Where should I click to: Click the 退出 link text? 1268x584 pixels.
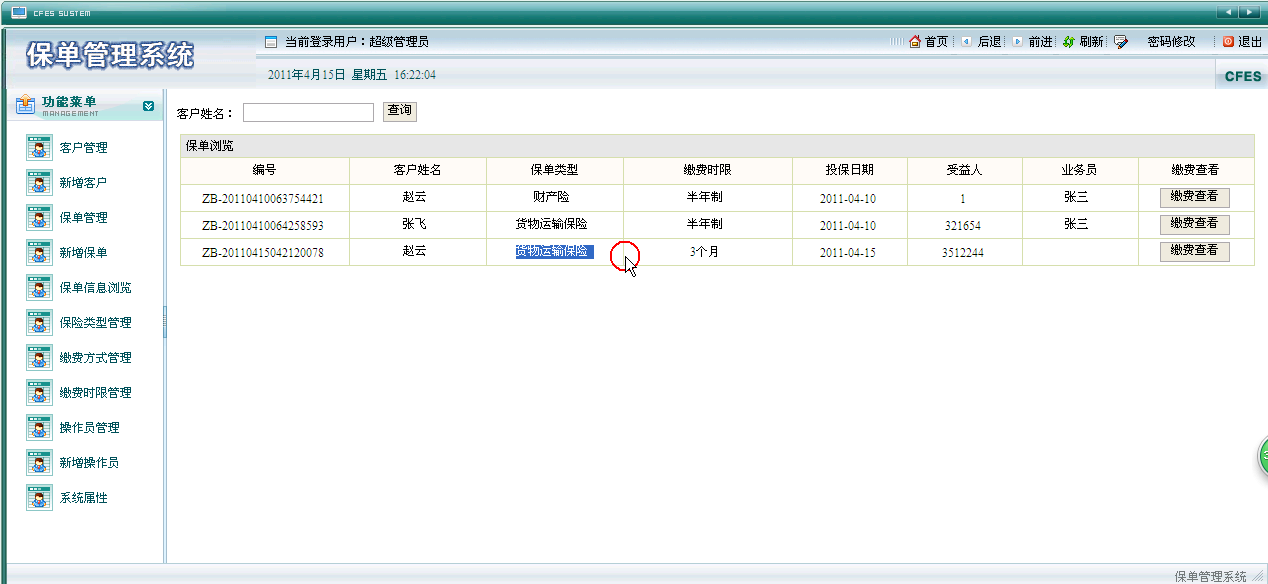click(x=1250, y=42)
